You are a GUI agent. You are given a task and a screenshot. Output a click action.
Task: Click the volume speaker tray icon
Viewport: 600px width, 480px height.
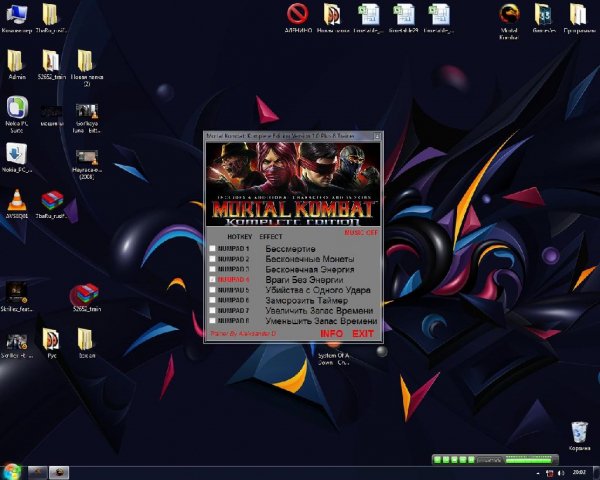coord(561,473)
